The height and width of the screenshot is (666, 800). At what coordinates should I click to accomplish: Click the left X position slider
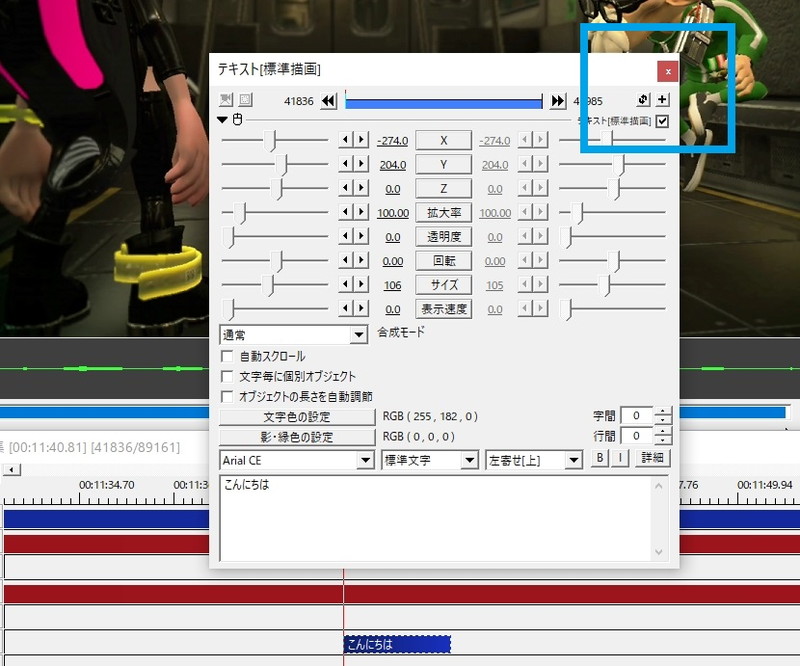(275, 140)
